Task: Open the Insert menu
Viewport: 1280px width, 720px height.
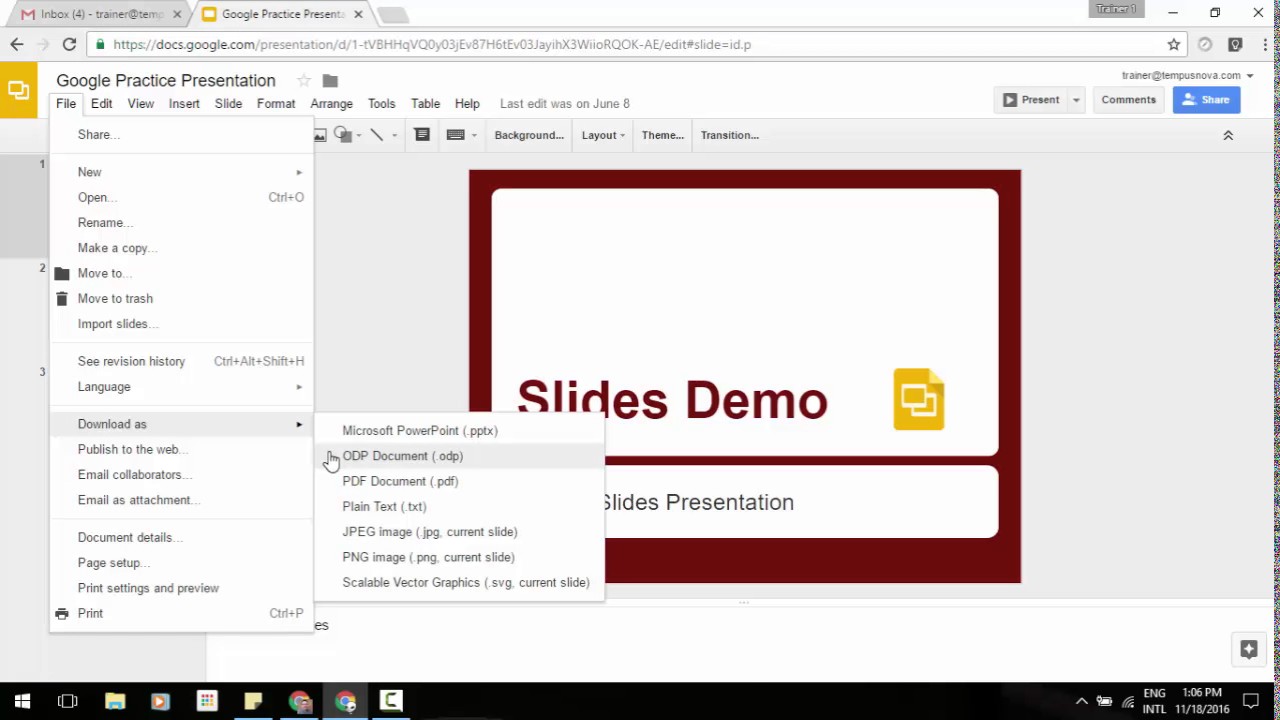Action: (x=184, y=103)
